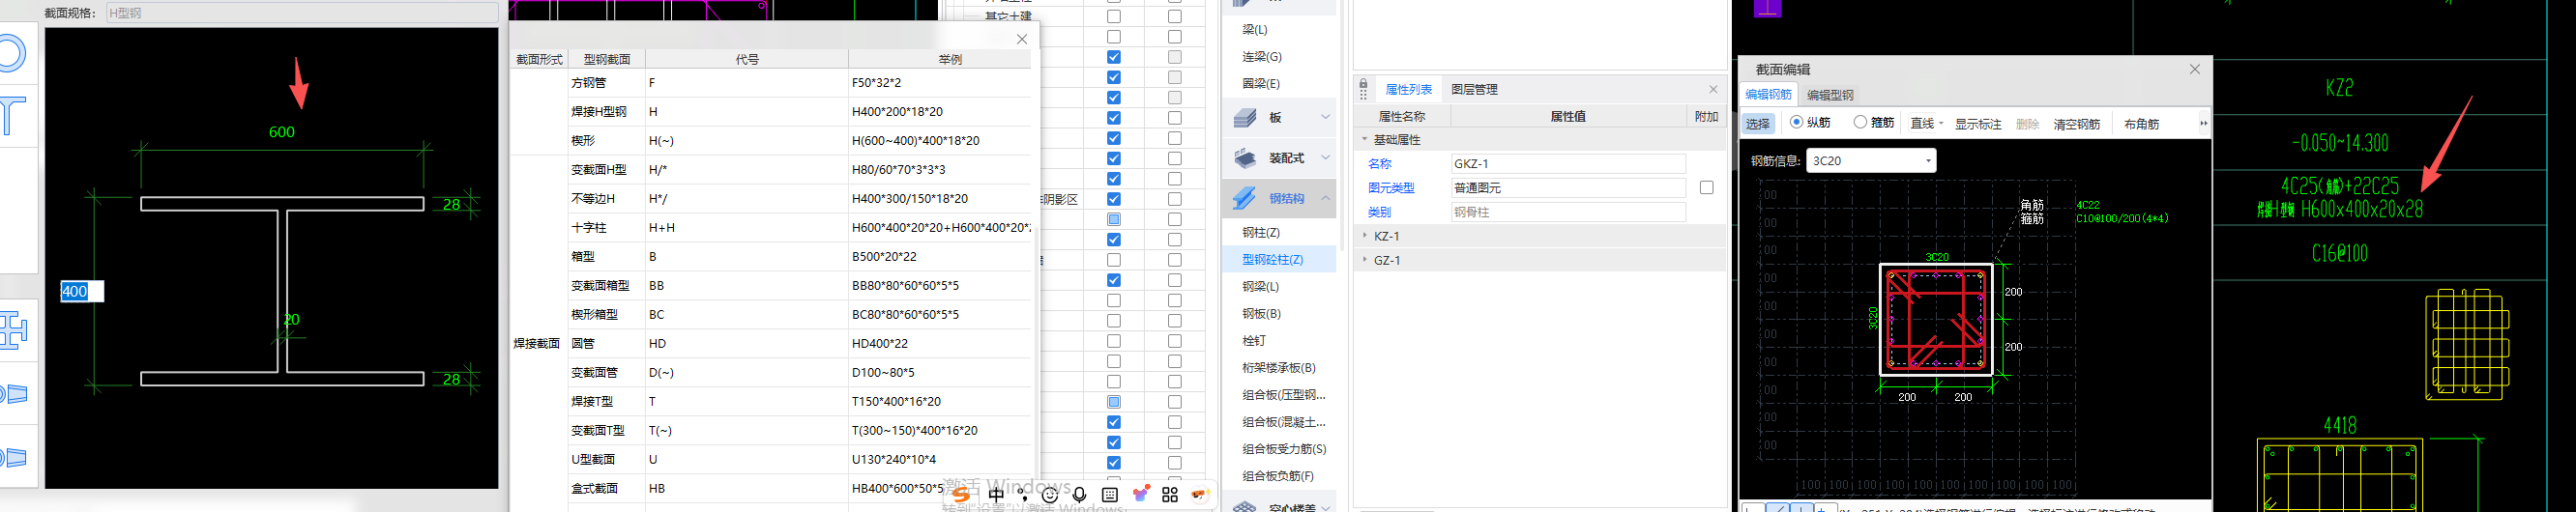Viewport: 2576px width, 512px height.
Task: Click the 图元类型 value 普通图元
Action: pyautogui.click(x=1568, y=188)
